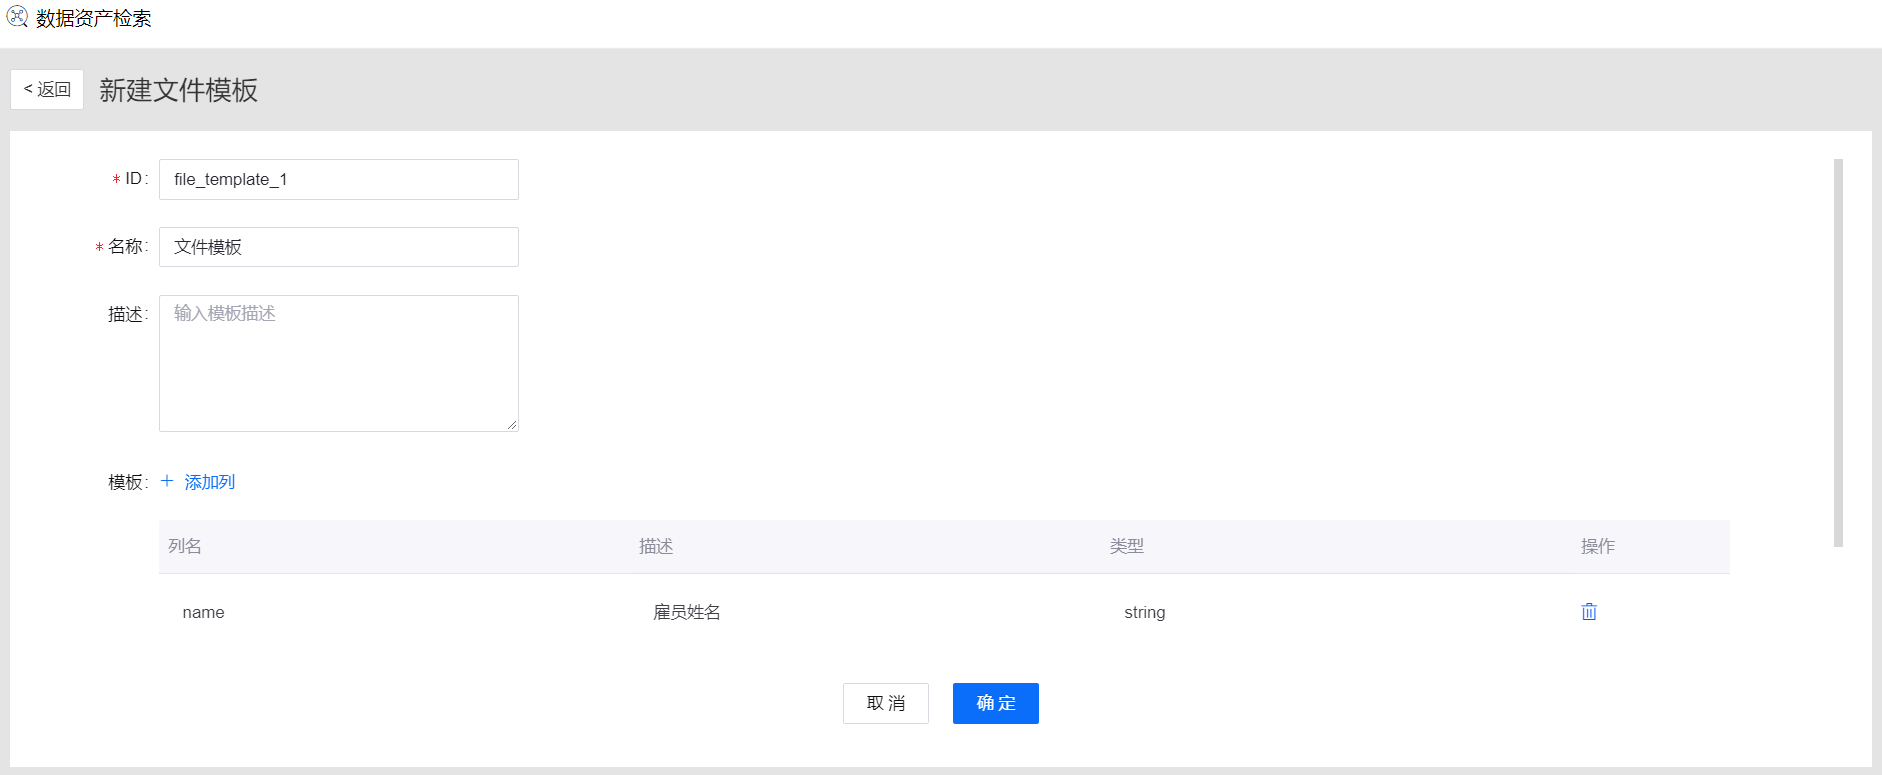The image size is (1882, 775).
Task: Go back with the 返回 button
Action: (47, 89)
